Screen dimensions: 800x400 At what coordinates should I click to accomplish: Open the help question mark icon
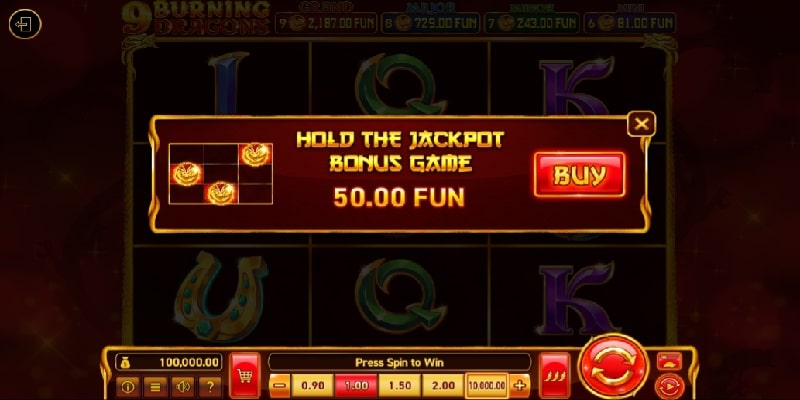[x=210, y=387]
